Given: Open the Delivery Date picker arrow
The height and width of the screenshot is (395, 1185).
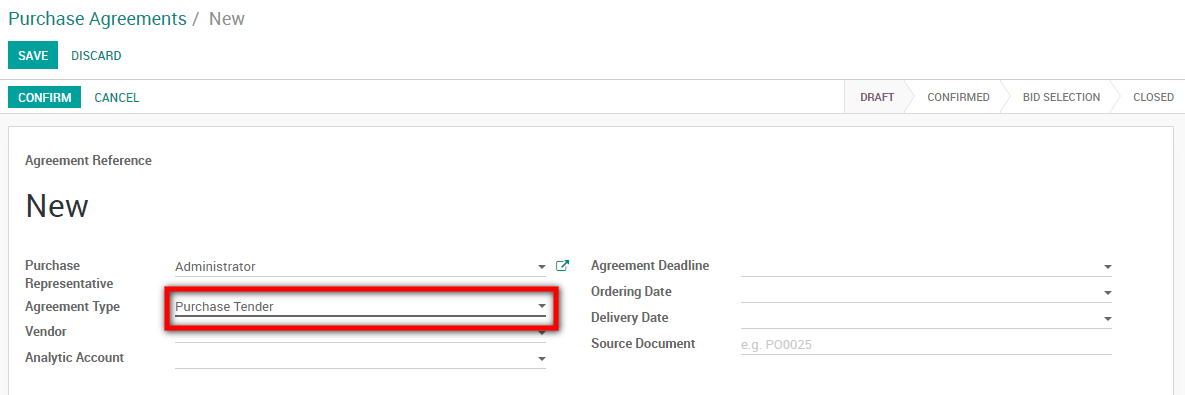Looking at the screenshot, I should pyautogui.click(x=1107, y=319).
